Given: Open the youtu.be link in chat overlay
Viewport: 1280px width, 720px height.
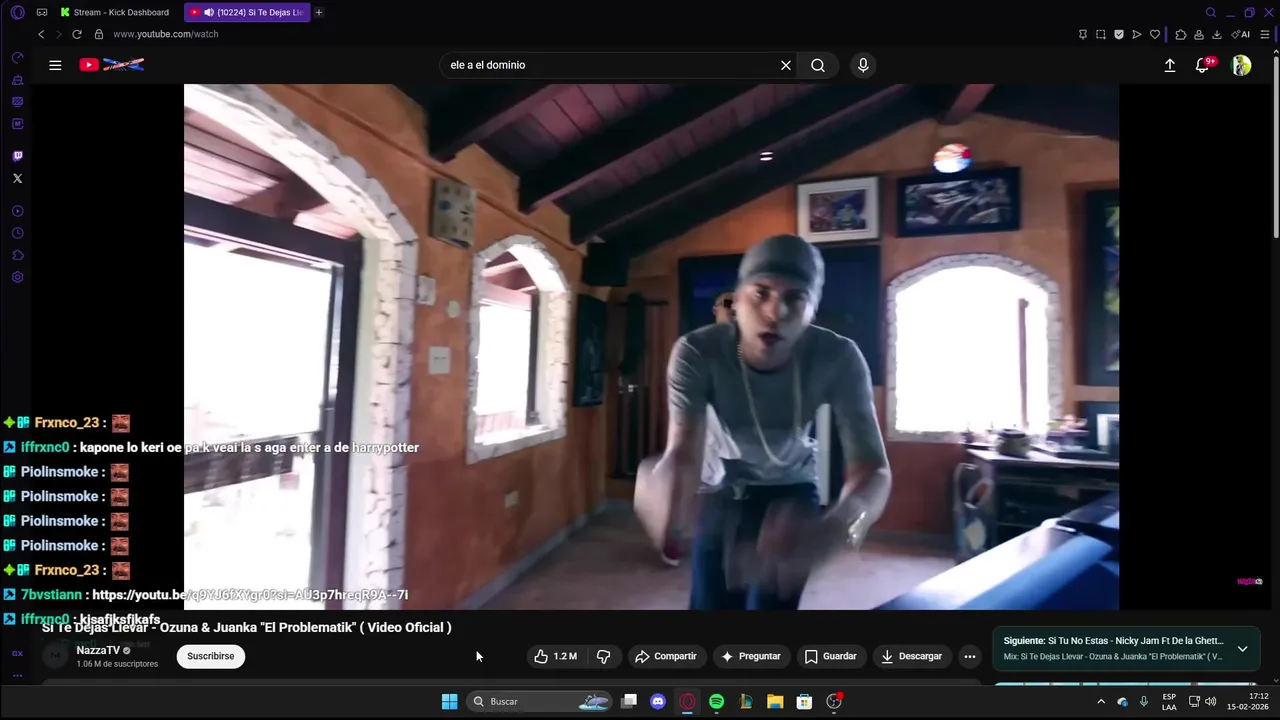Looking at the screenshot, I should (250, 595).
